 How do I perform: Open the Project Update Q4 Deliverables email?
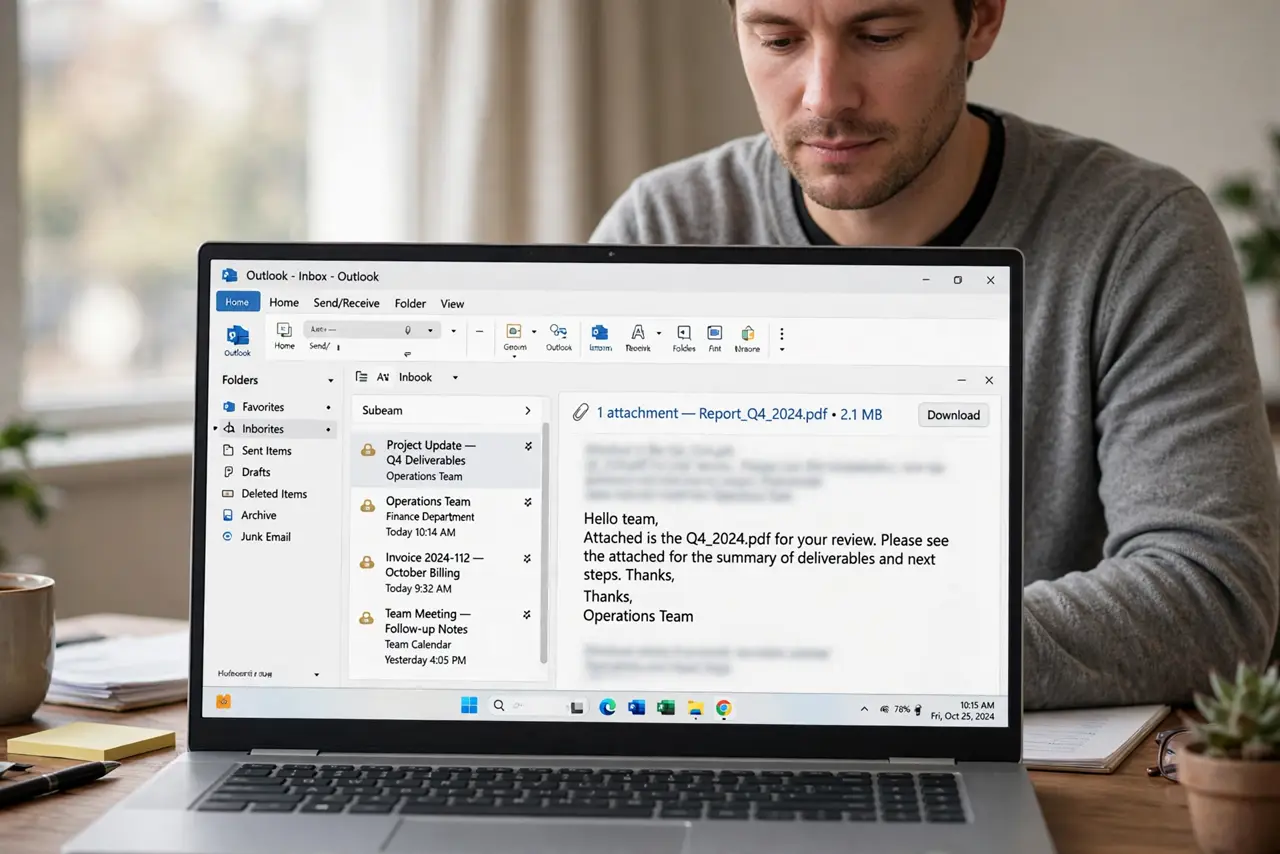[446, 460]
